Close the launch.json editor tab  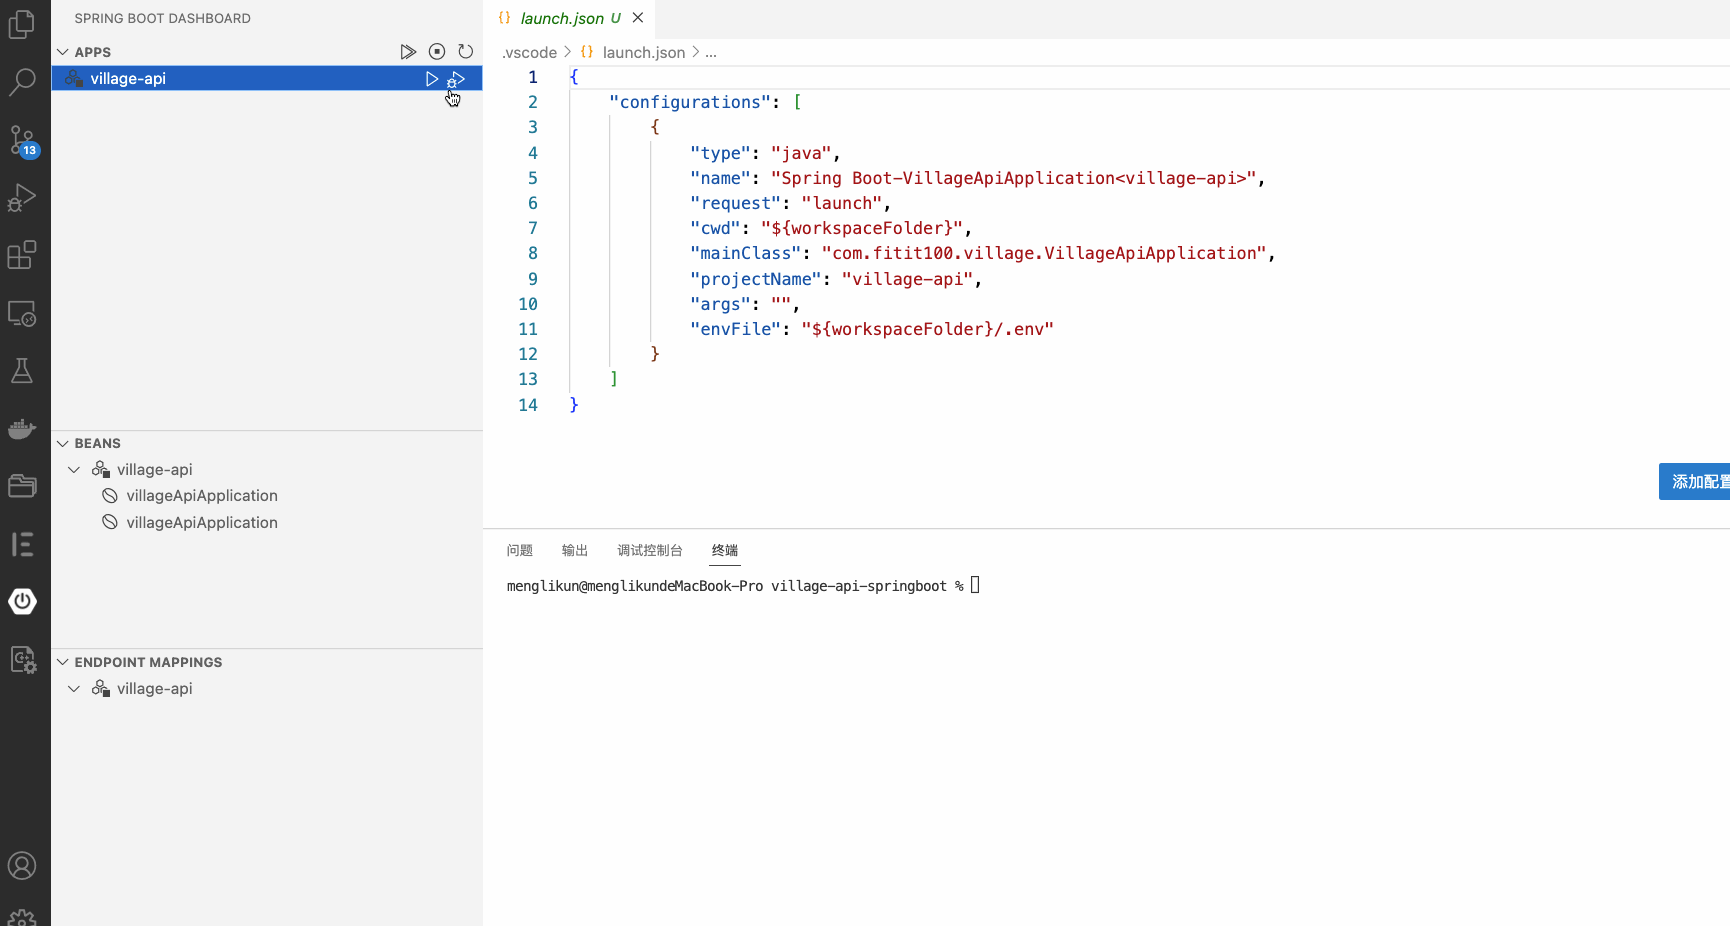click(x=638, y=18)
